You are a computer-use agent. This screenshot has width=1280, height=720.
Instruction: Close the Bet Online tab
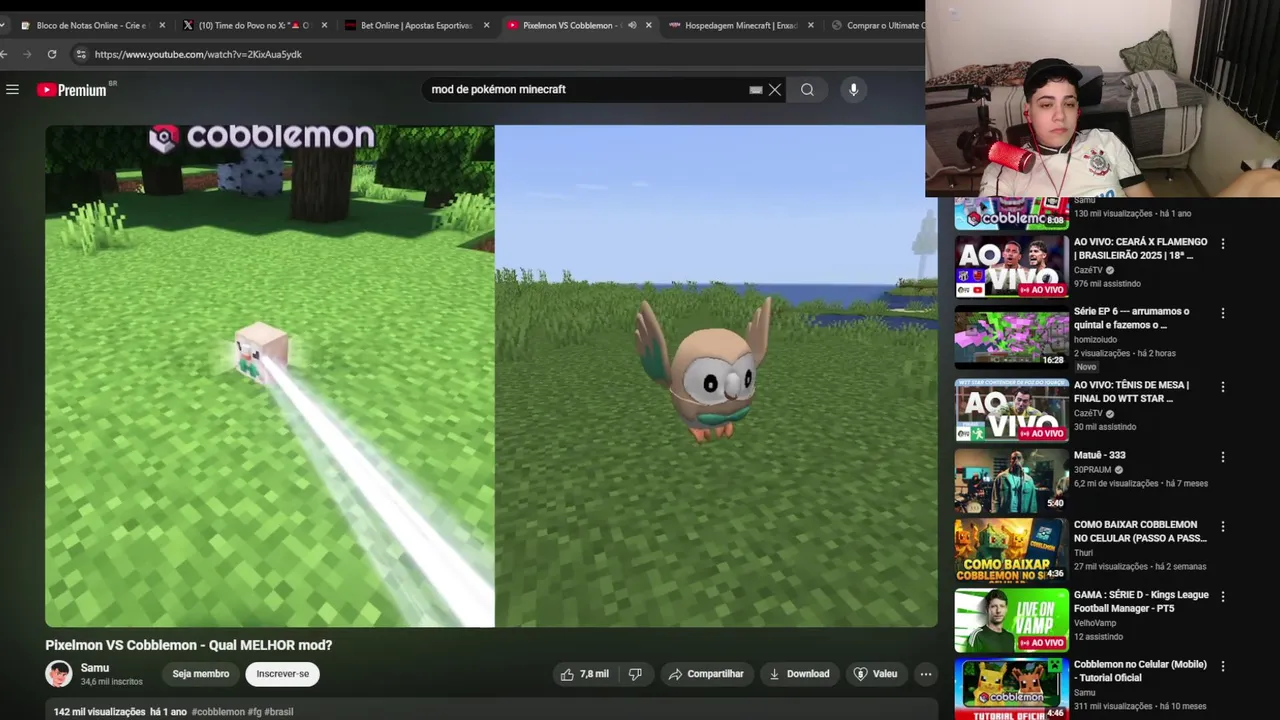(x=487, y=25)
